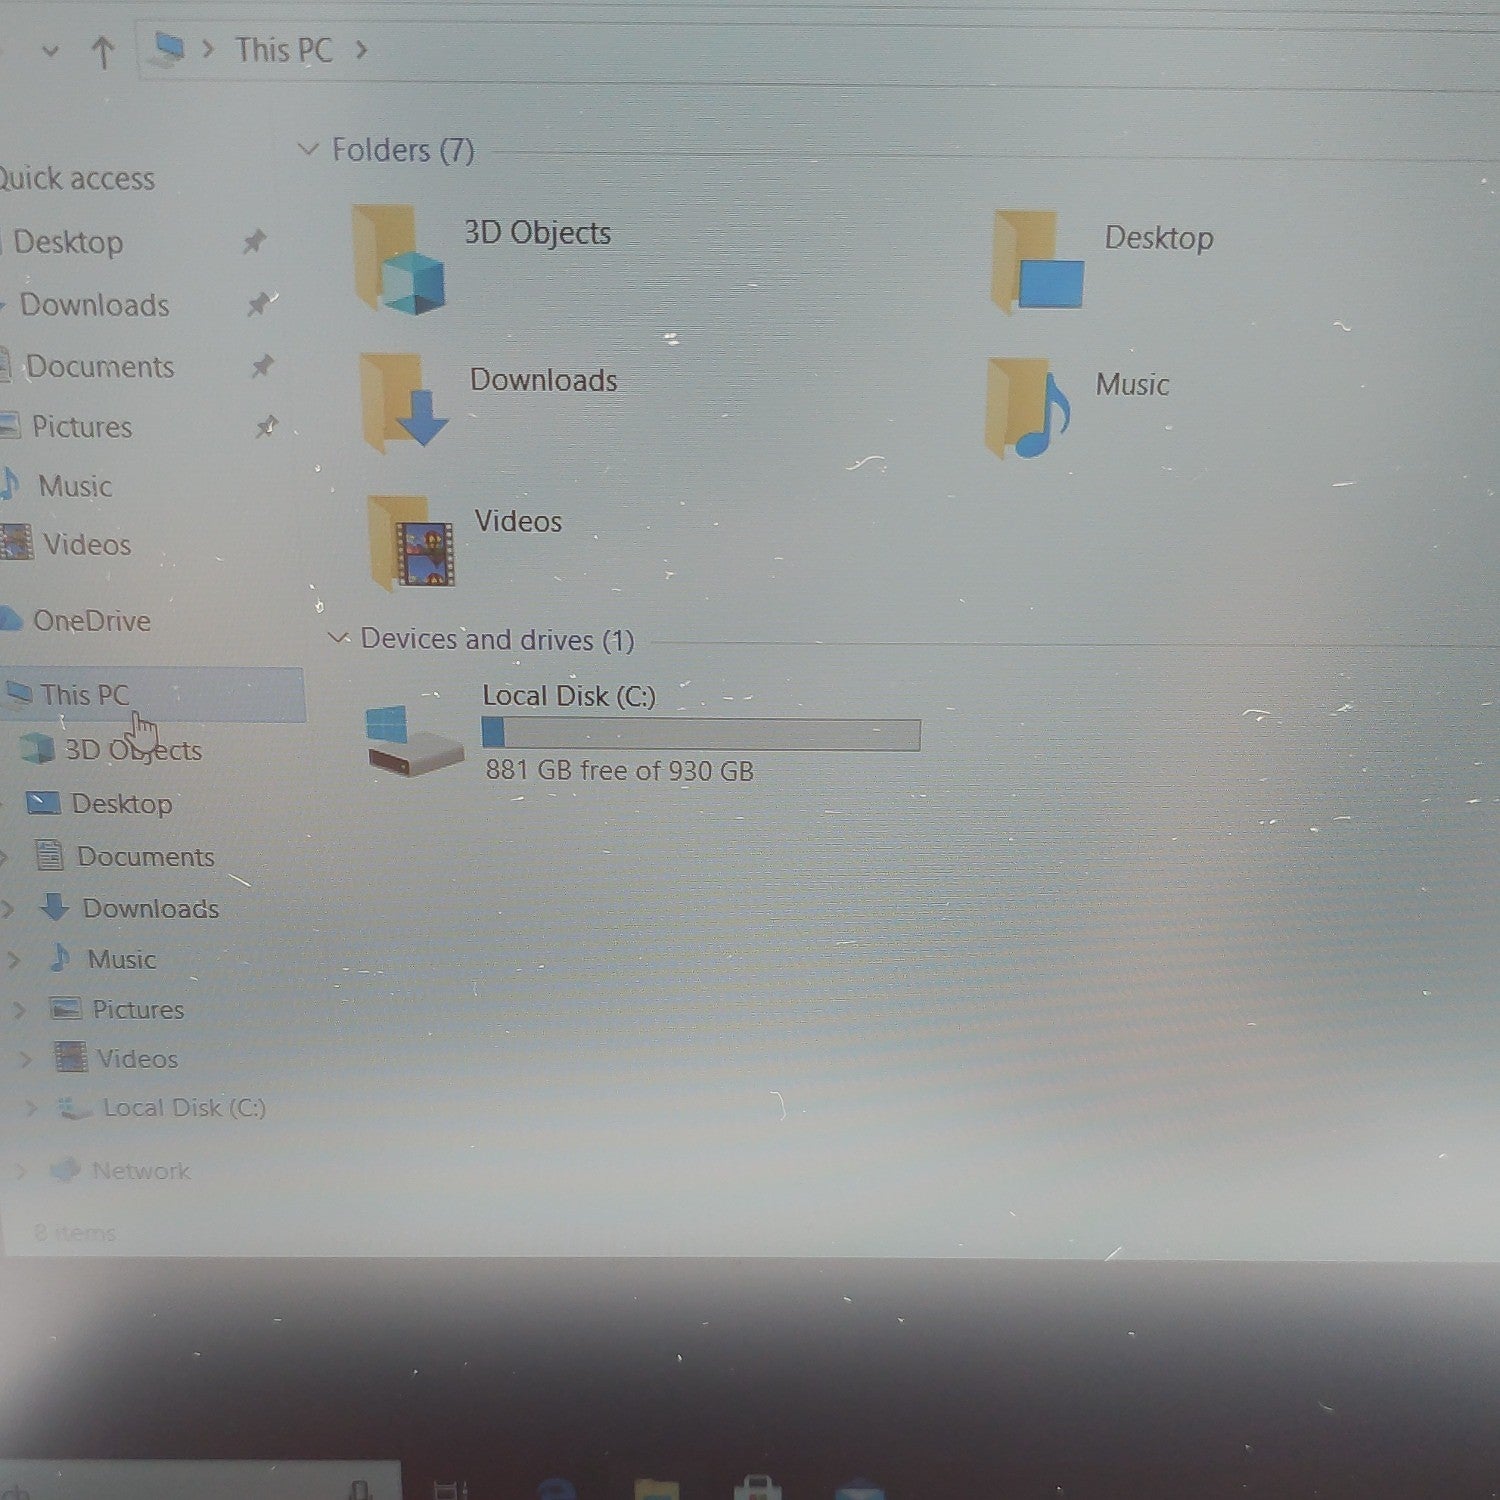The width and height of the screenshot is (1500, 1500).
Task: Click the Documents page icon in This PC tree
Action: tap(48, 855)
